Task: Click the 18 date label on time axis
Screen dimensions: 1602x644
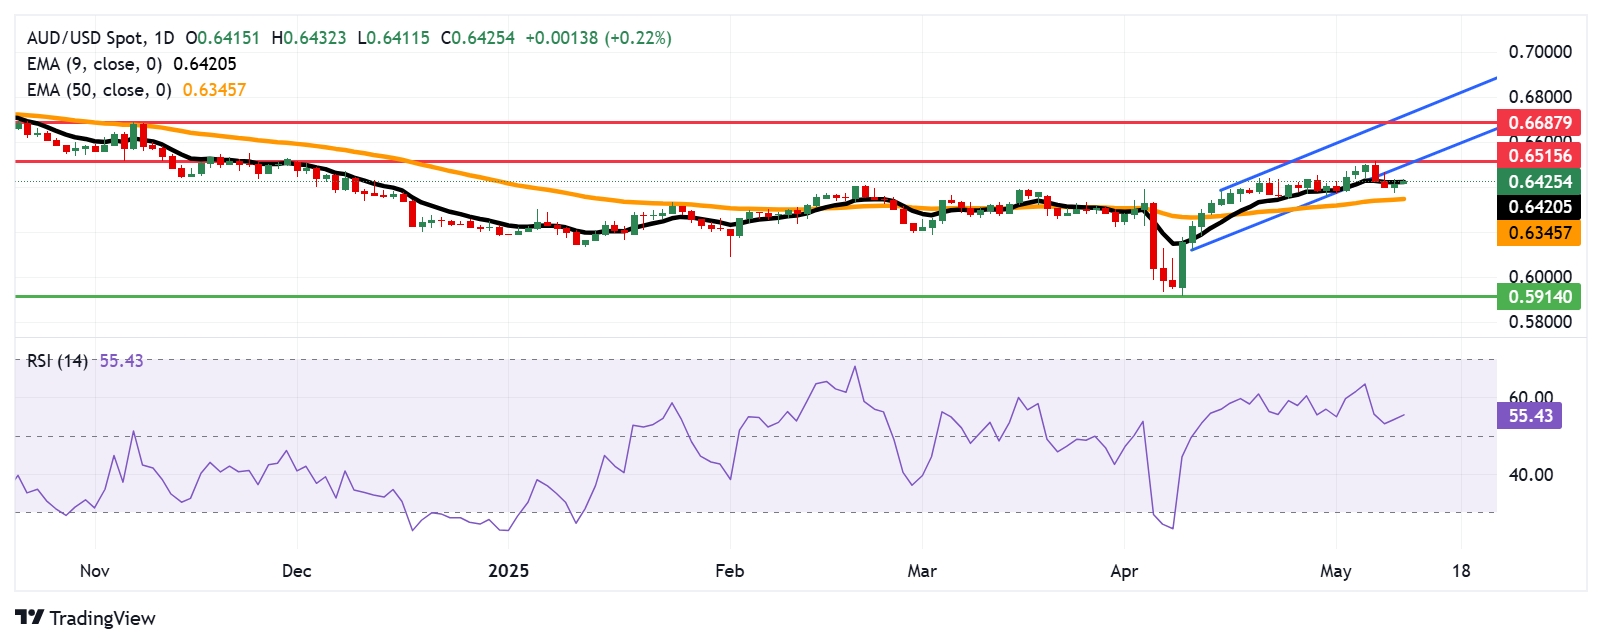Action: pyautogui.click(x=1461, y=571)
